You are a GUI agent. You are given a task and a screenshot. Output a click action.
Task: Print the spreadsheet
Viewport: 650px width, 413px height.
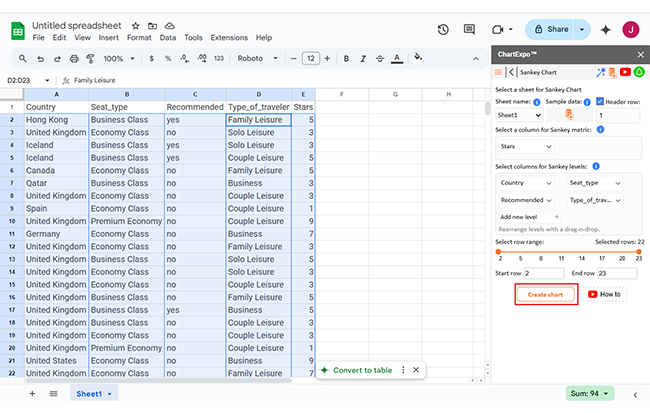[x=74, y=59]
